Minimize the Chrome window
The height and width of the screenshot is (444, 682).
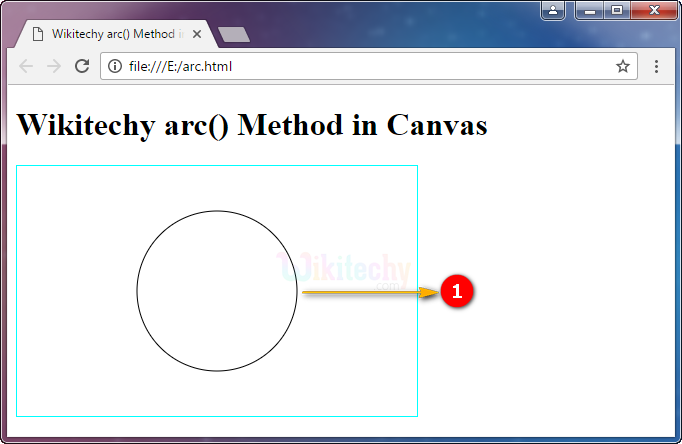[x=590, y=10]
